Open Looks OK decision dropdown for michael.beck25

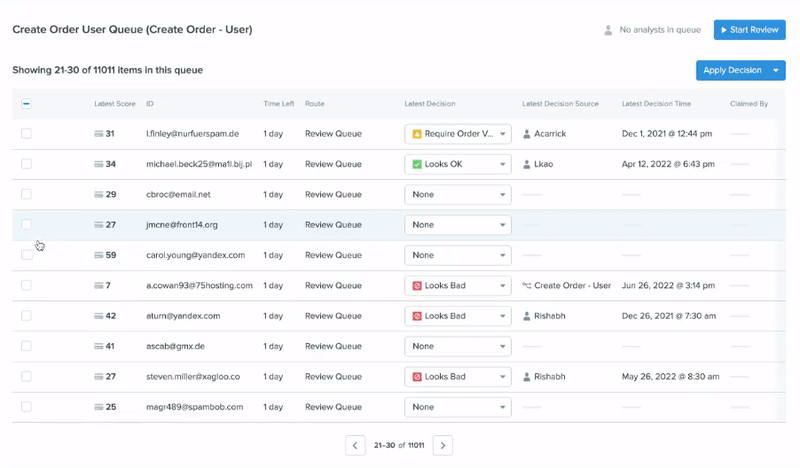coord(458,164)
